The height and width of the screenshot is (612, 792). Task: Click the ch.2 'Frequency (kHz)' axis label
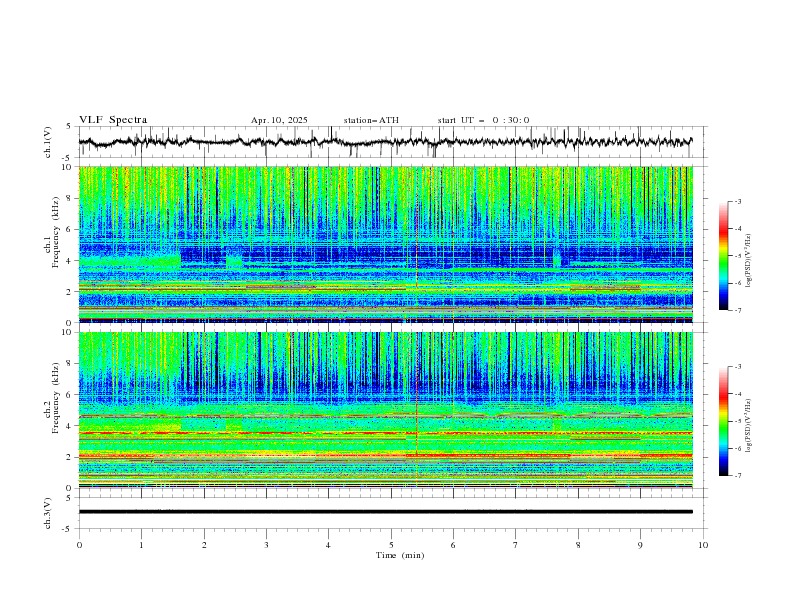coord(56,398)
